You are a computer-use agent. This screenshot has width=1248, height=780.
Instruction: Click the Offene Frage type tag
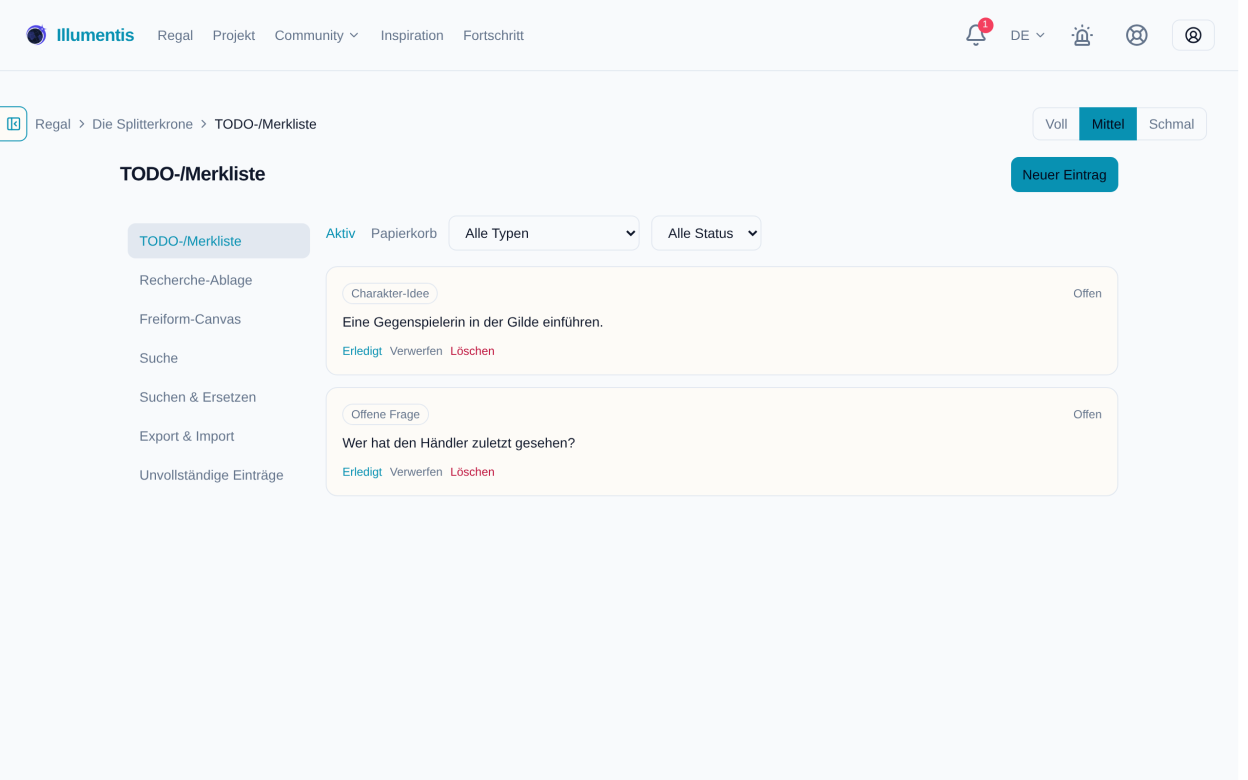[x=385, y=414]
